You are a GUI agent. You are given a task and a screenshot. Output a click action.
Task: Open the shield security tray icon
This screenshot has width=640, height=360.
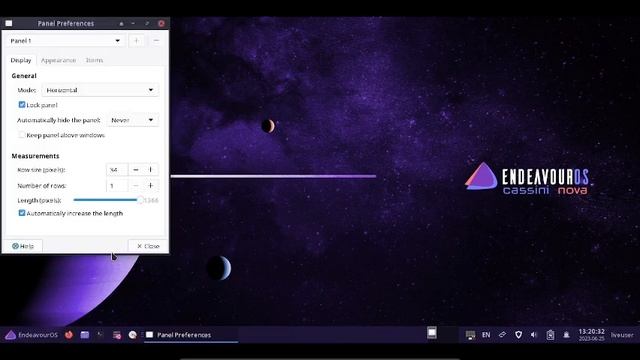[x=518, y=335]
